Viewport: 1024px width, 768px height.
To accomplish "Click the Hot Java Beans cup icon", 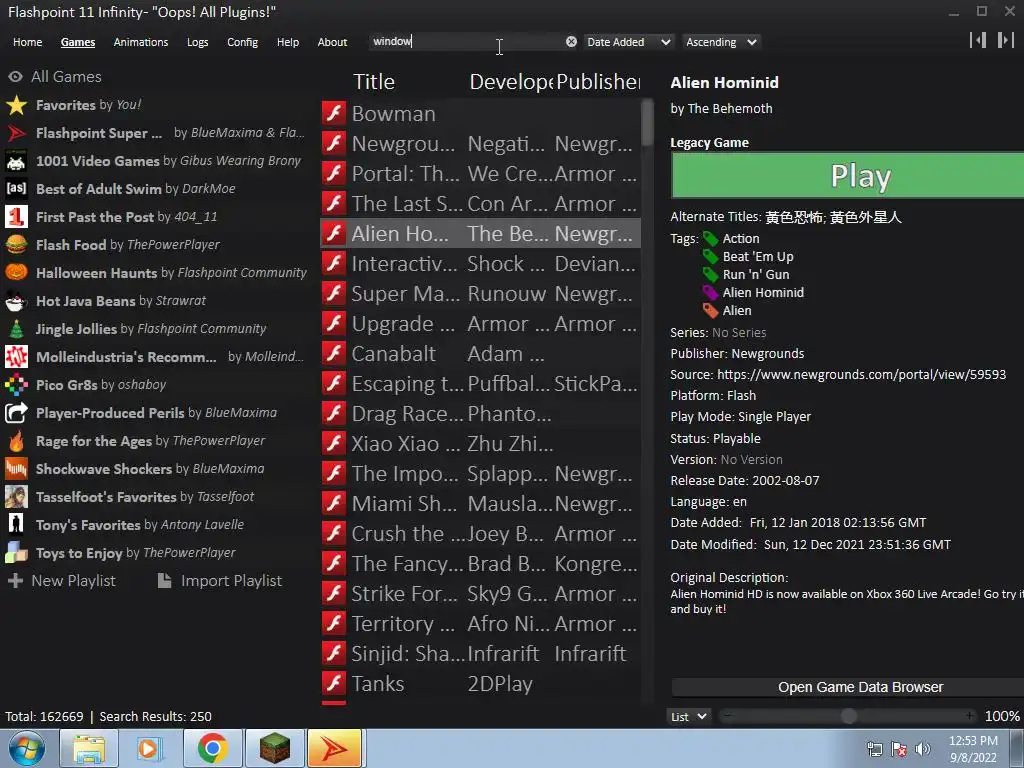I will point(16,301).
